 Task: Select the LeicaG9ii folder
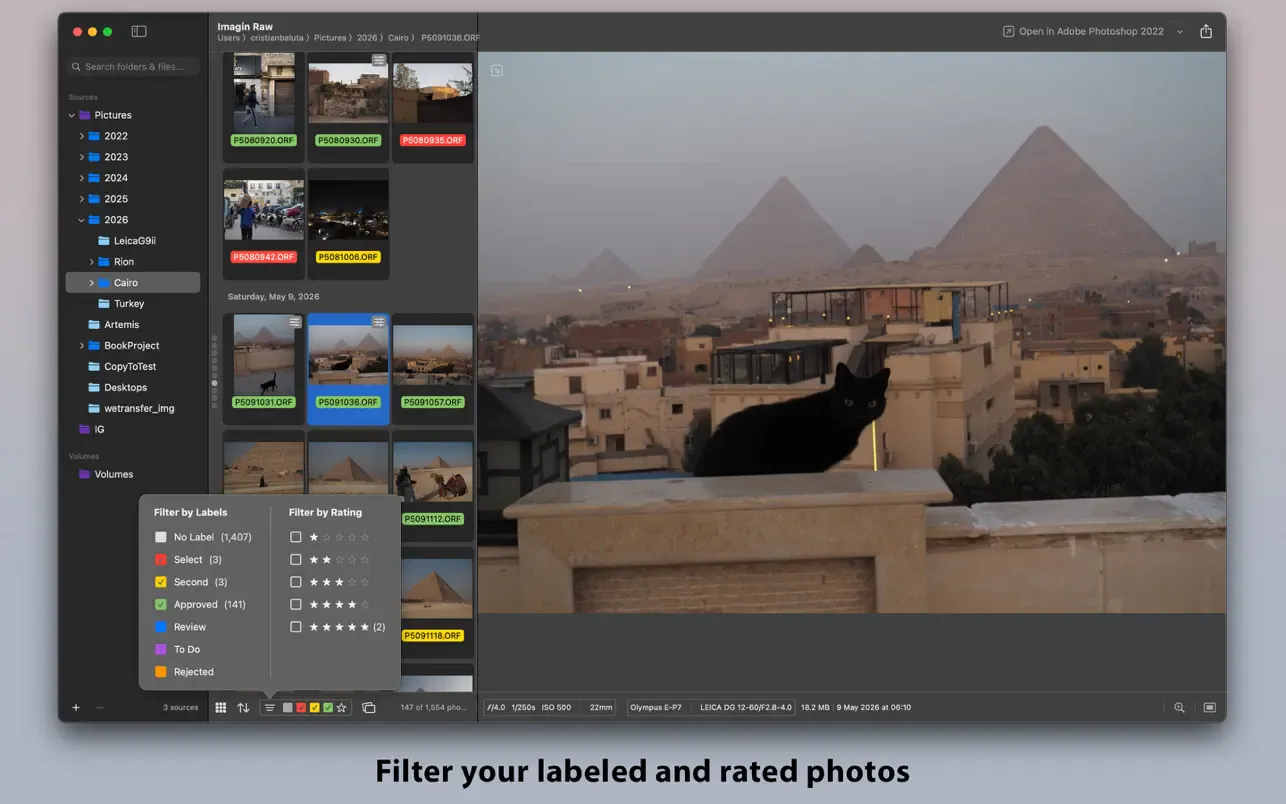pyautogui.click(x=133, y=241)
